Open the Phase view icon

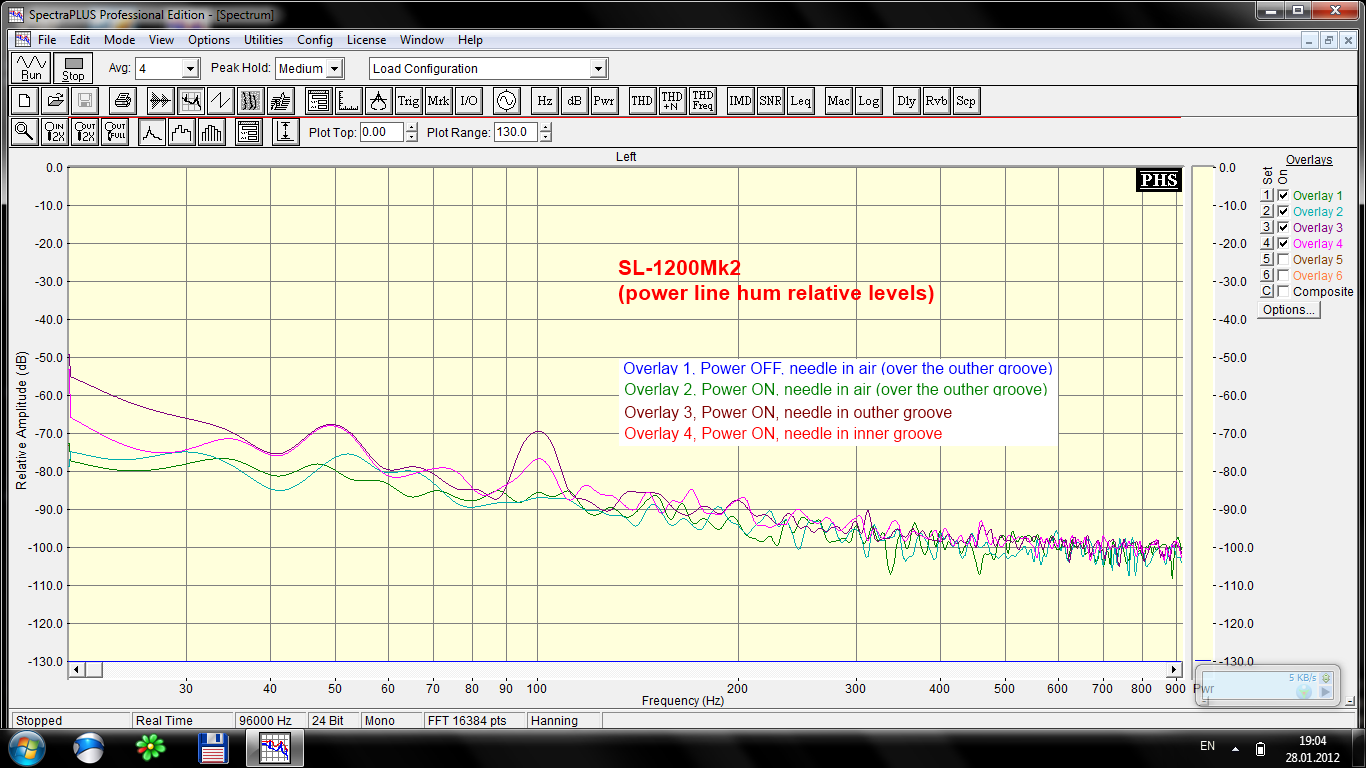[x=220, y=100]
